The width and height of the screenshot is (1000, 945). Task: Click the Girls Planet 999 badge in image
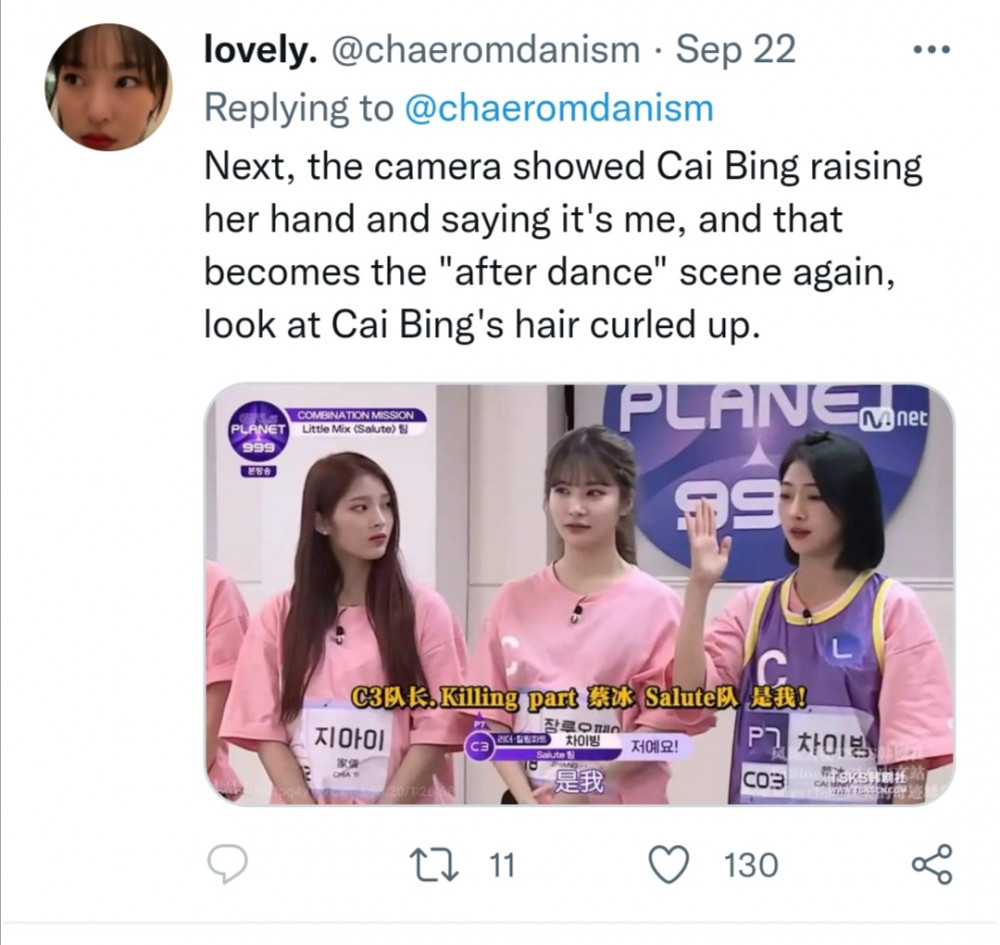point(257,435)
